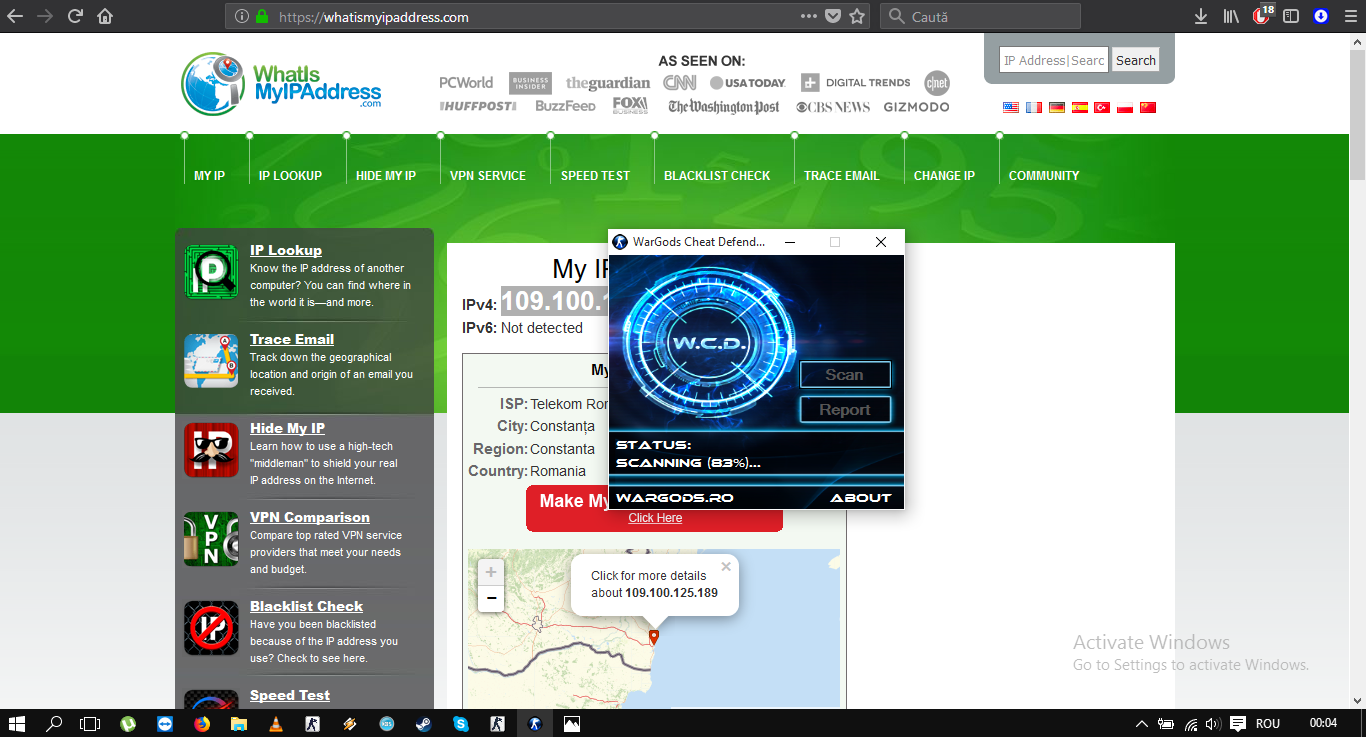The image size is (1366, 737).
Task: Open the Blacklist Check icon
Action: pyautogui.click(x=211, y=628)
